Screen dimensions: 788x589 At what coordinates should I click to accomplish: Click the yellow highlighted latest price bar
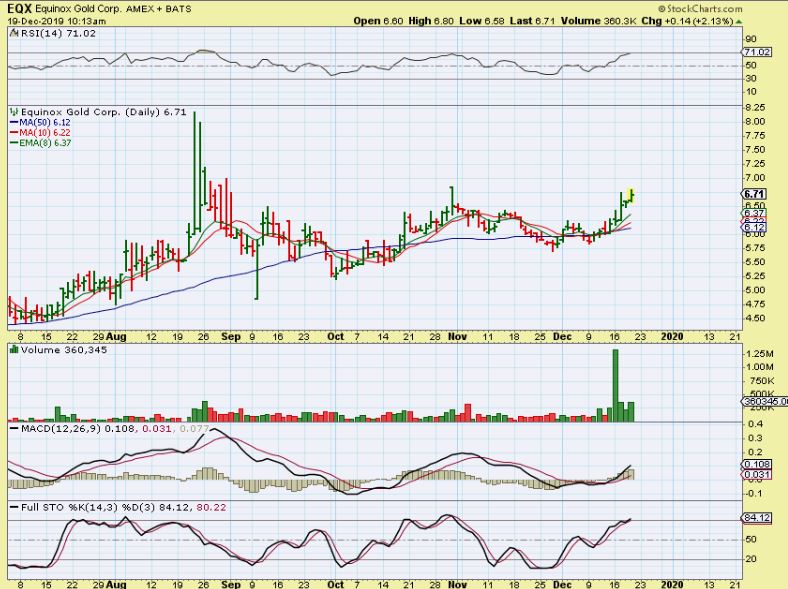click(x=631, y=195)
